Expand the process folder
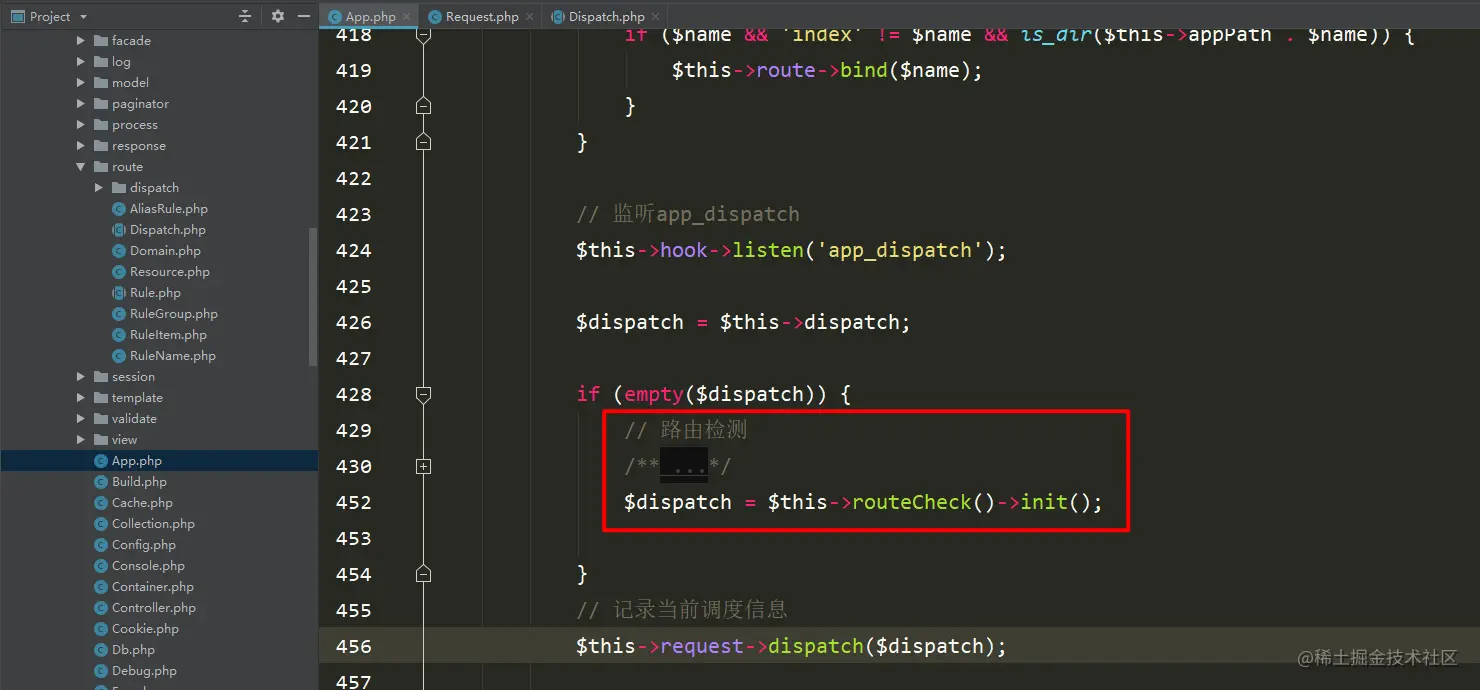 point(81,125)
